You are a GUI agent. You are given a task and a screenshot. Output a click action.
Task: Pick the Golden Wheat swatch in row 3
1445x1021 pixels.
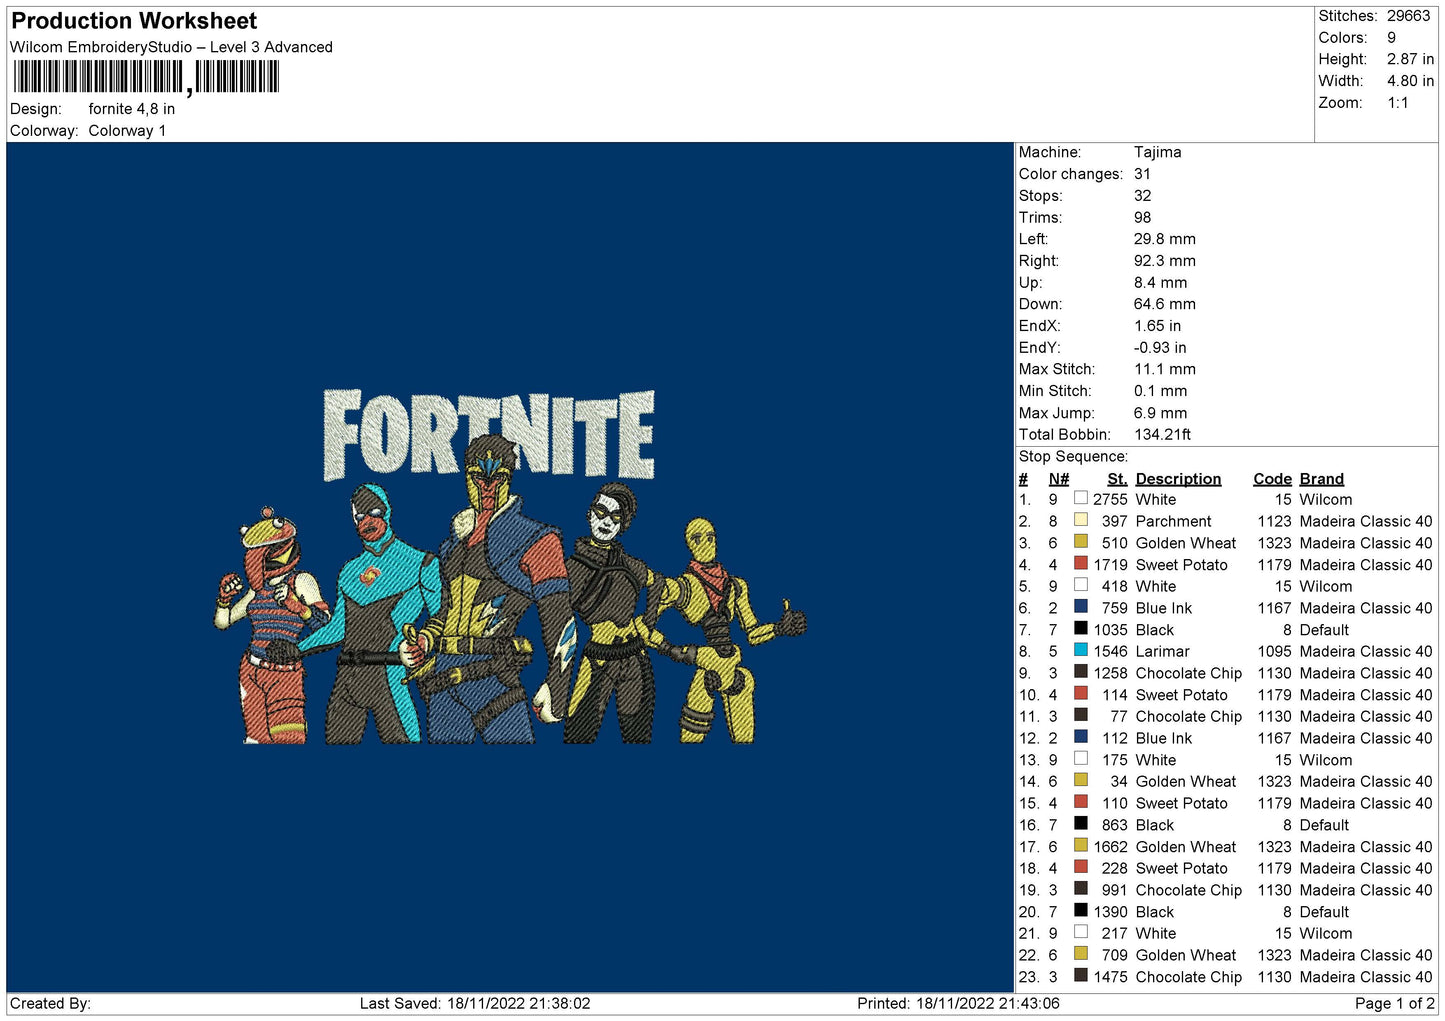point(1080,541)
